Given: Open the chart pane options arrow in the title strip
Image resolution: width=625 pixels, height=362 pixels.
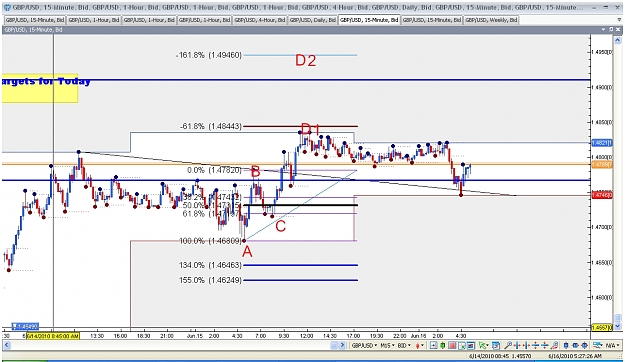Looking at the screenshot, I should (x=603, y=30).
